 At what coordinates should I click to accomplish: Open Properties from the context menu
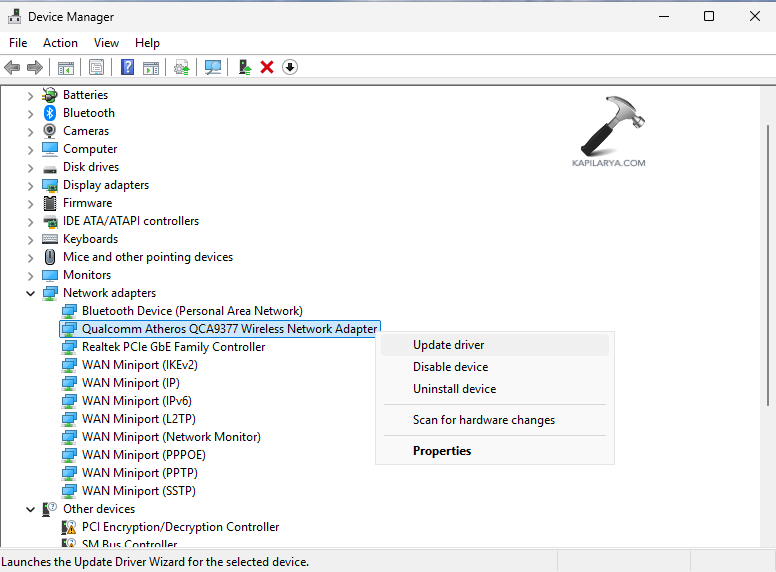pos(442,451)
